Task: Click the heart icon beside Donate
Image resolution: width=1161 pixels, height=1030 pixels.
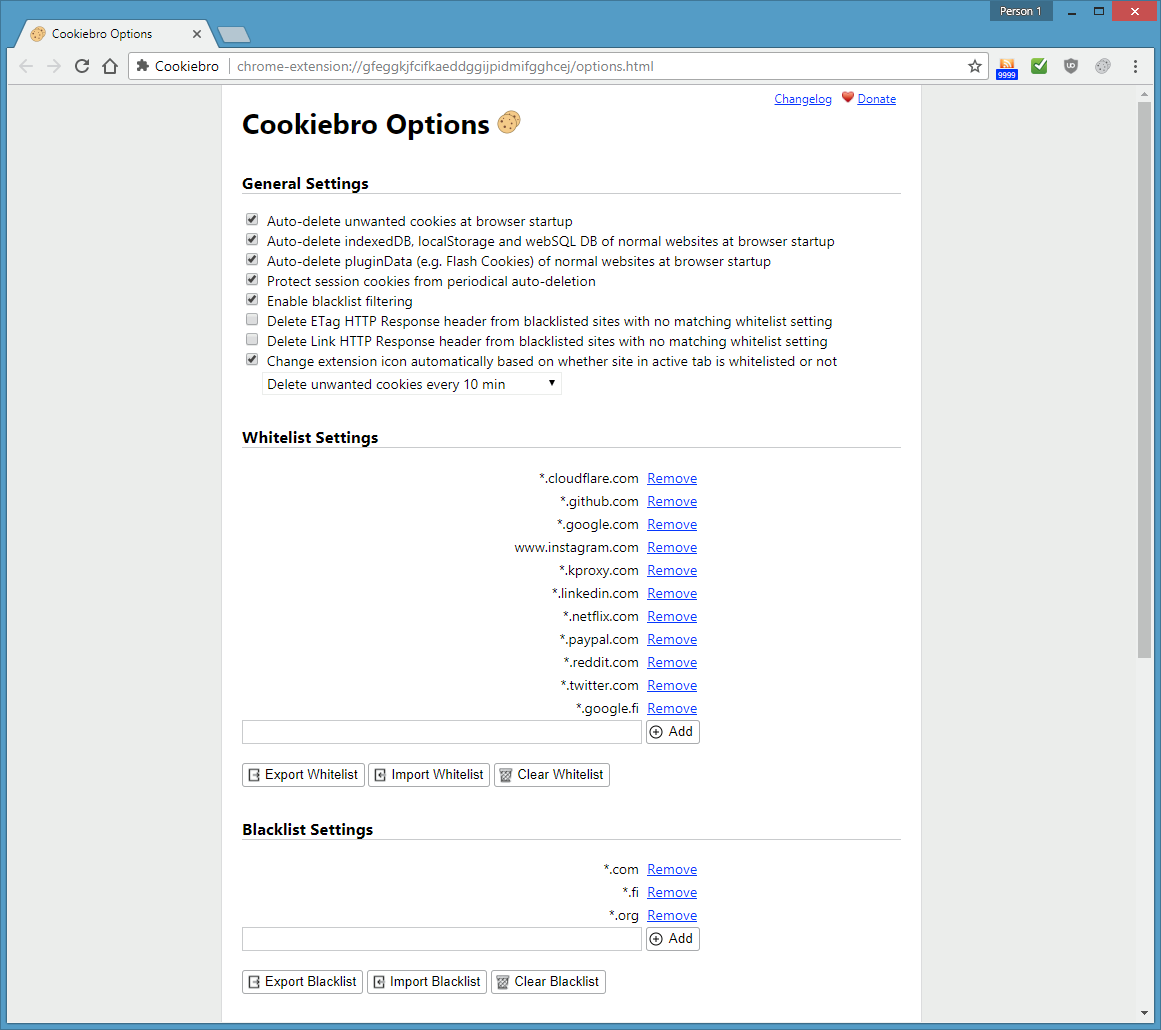Action: point(848,98)
